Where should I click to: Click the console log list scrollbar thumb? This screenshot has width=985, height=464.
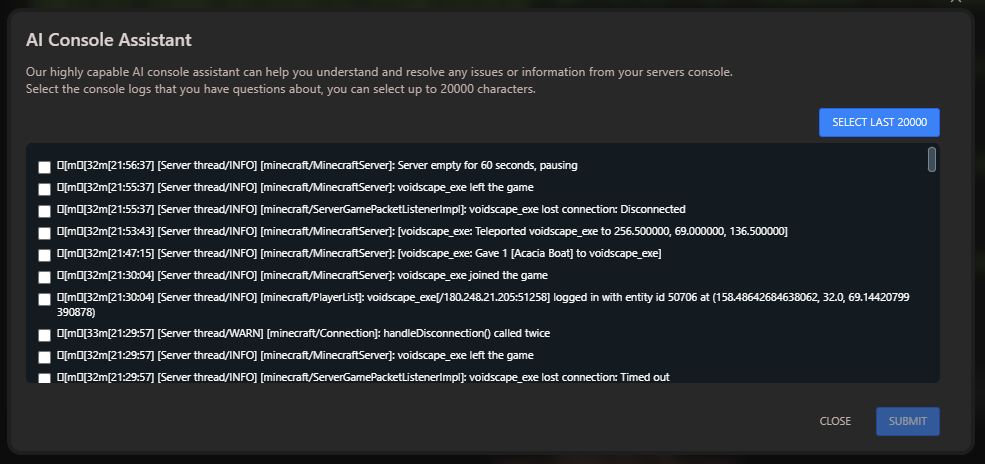[932, 159]
